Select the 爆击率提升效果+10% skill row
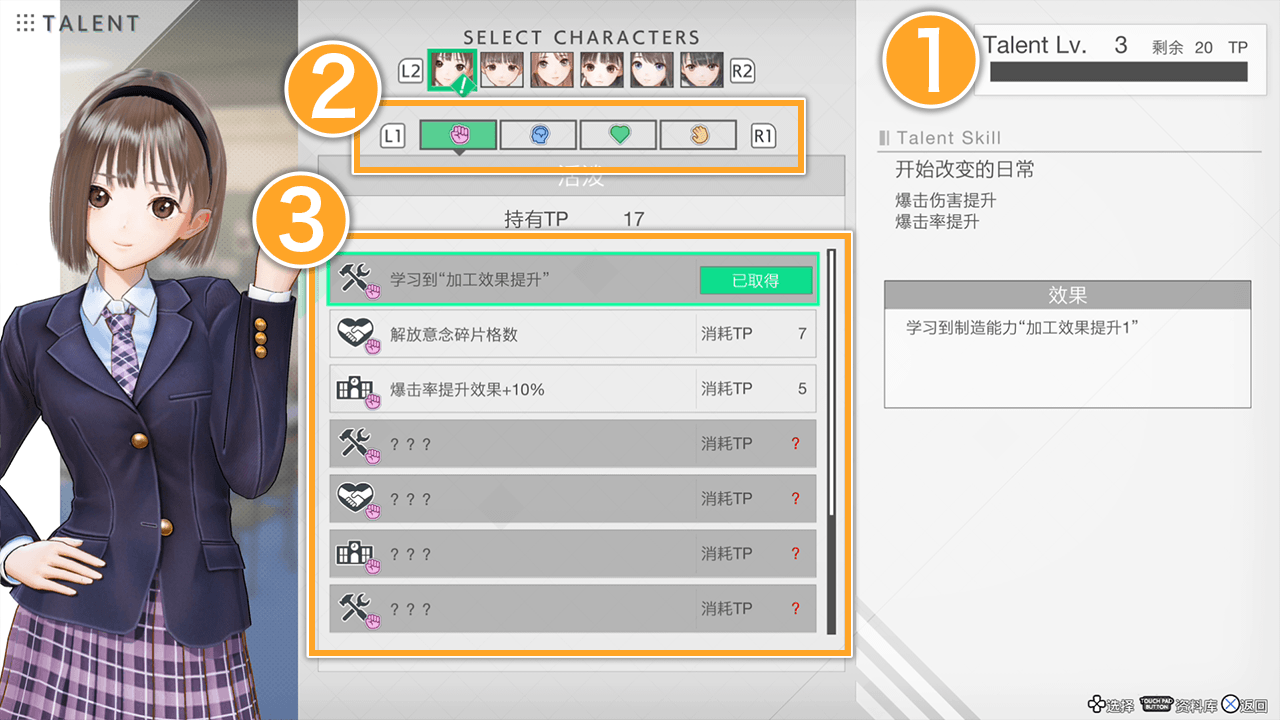The height and width of the screenshot is (720, 1280). [x=573, y=389]
